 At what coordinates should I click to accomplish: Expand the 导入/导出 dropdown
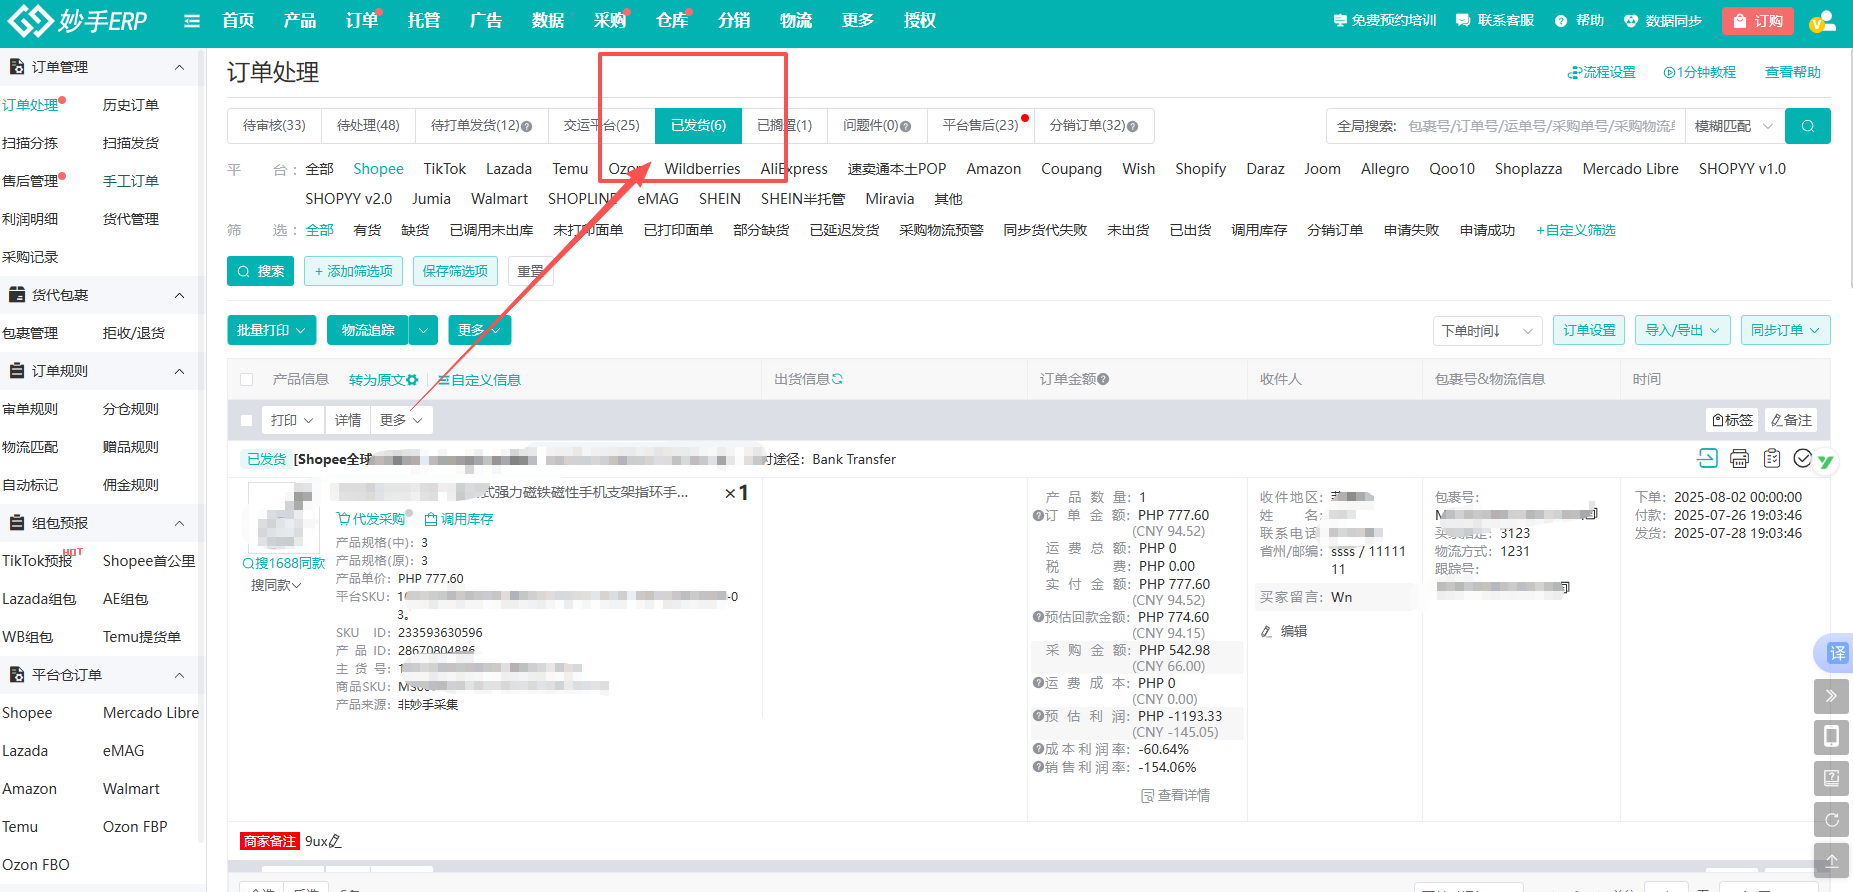(x=1682, y=330)
